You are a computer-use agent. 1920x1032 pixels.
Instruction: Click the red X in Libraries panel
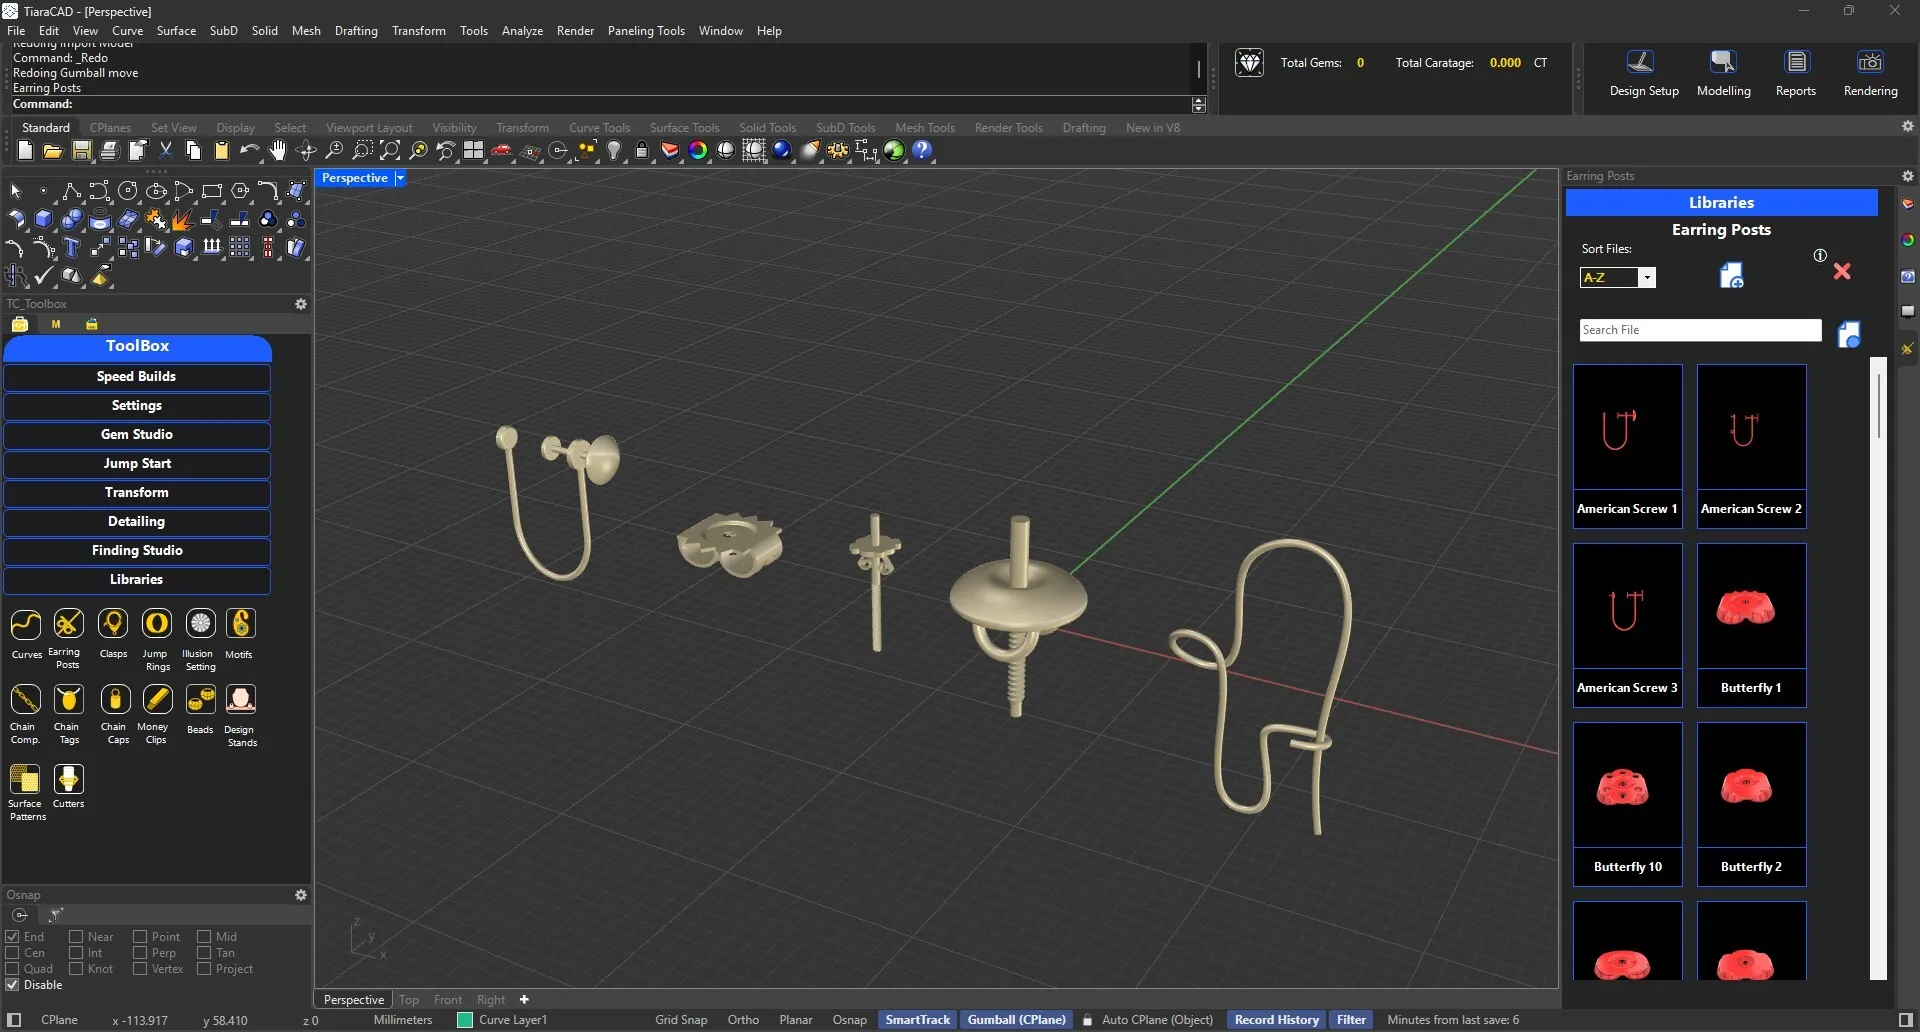tap(1842, 272)
